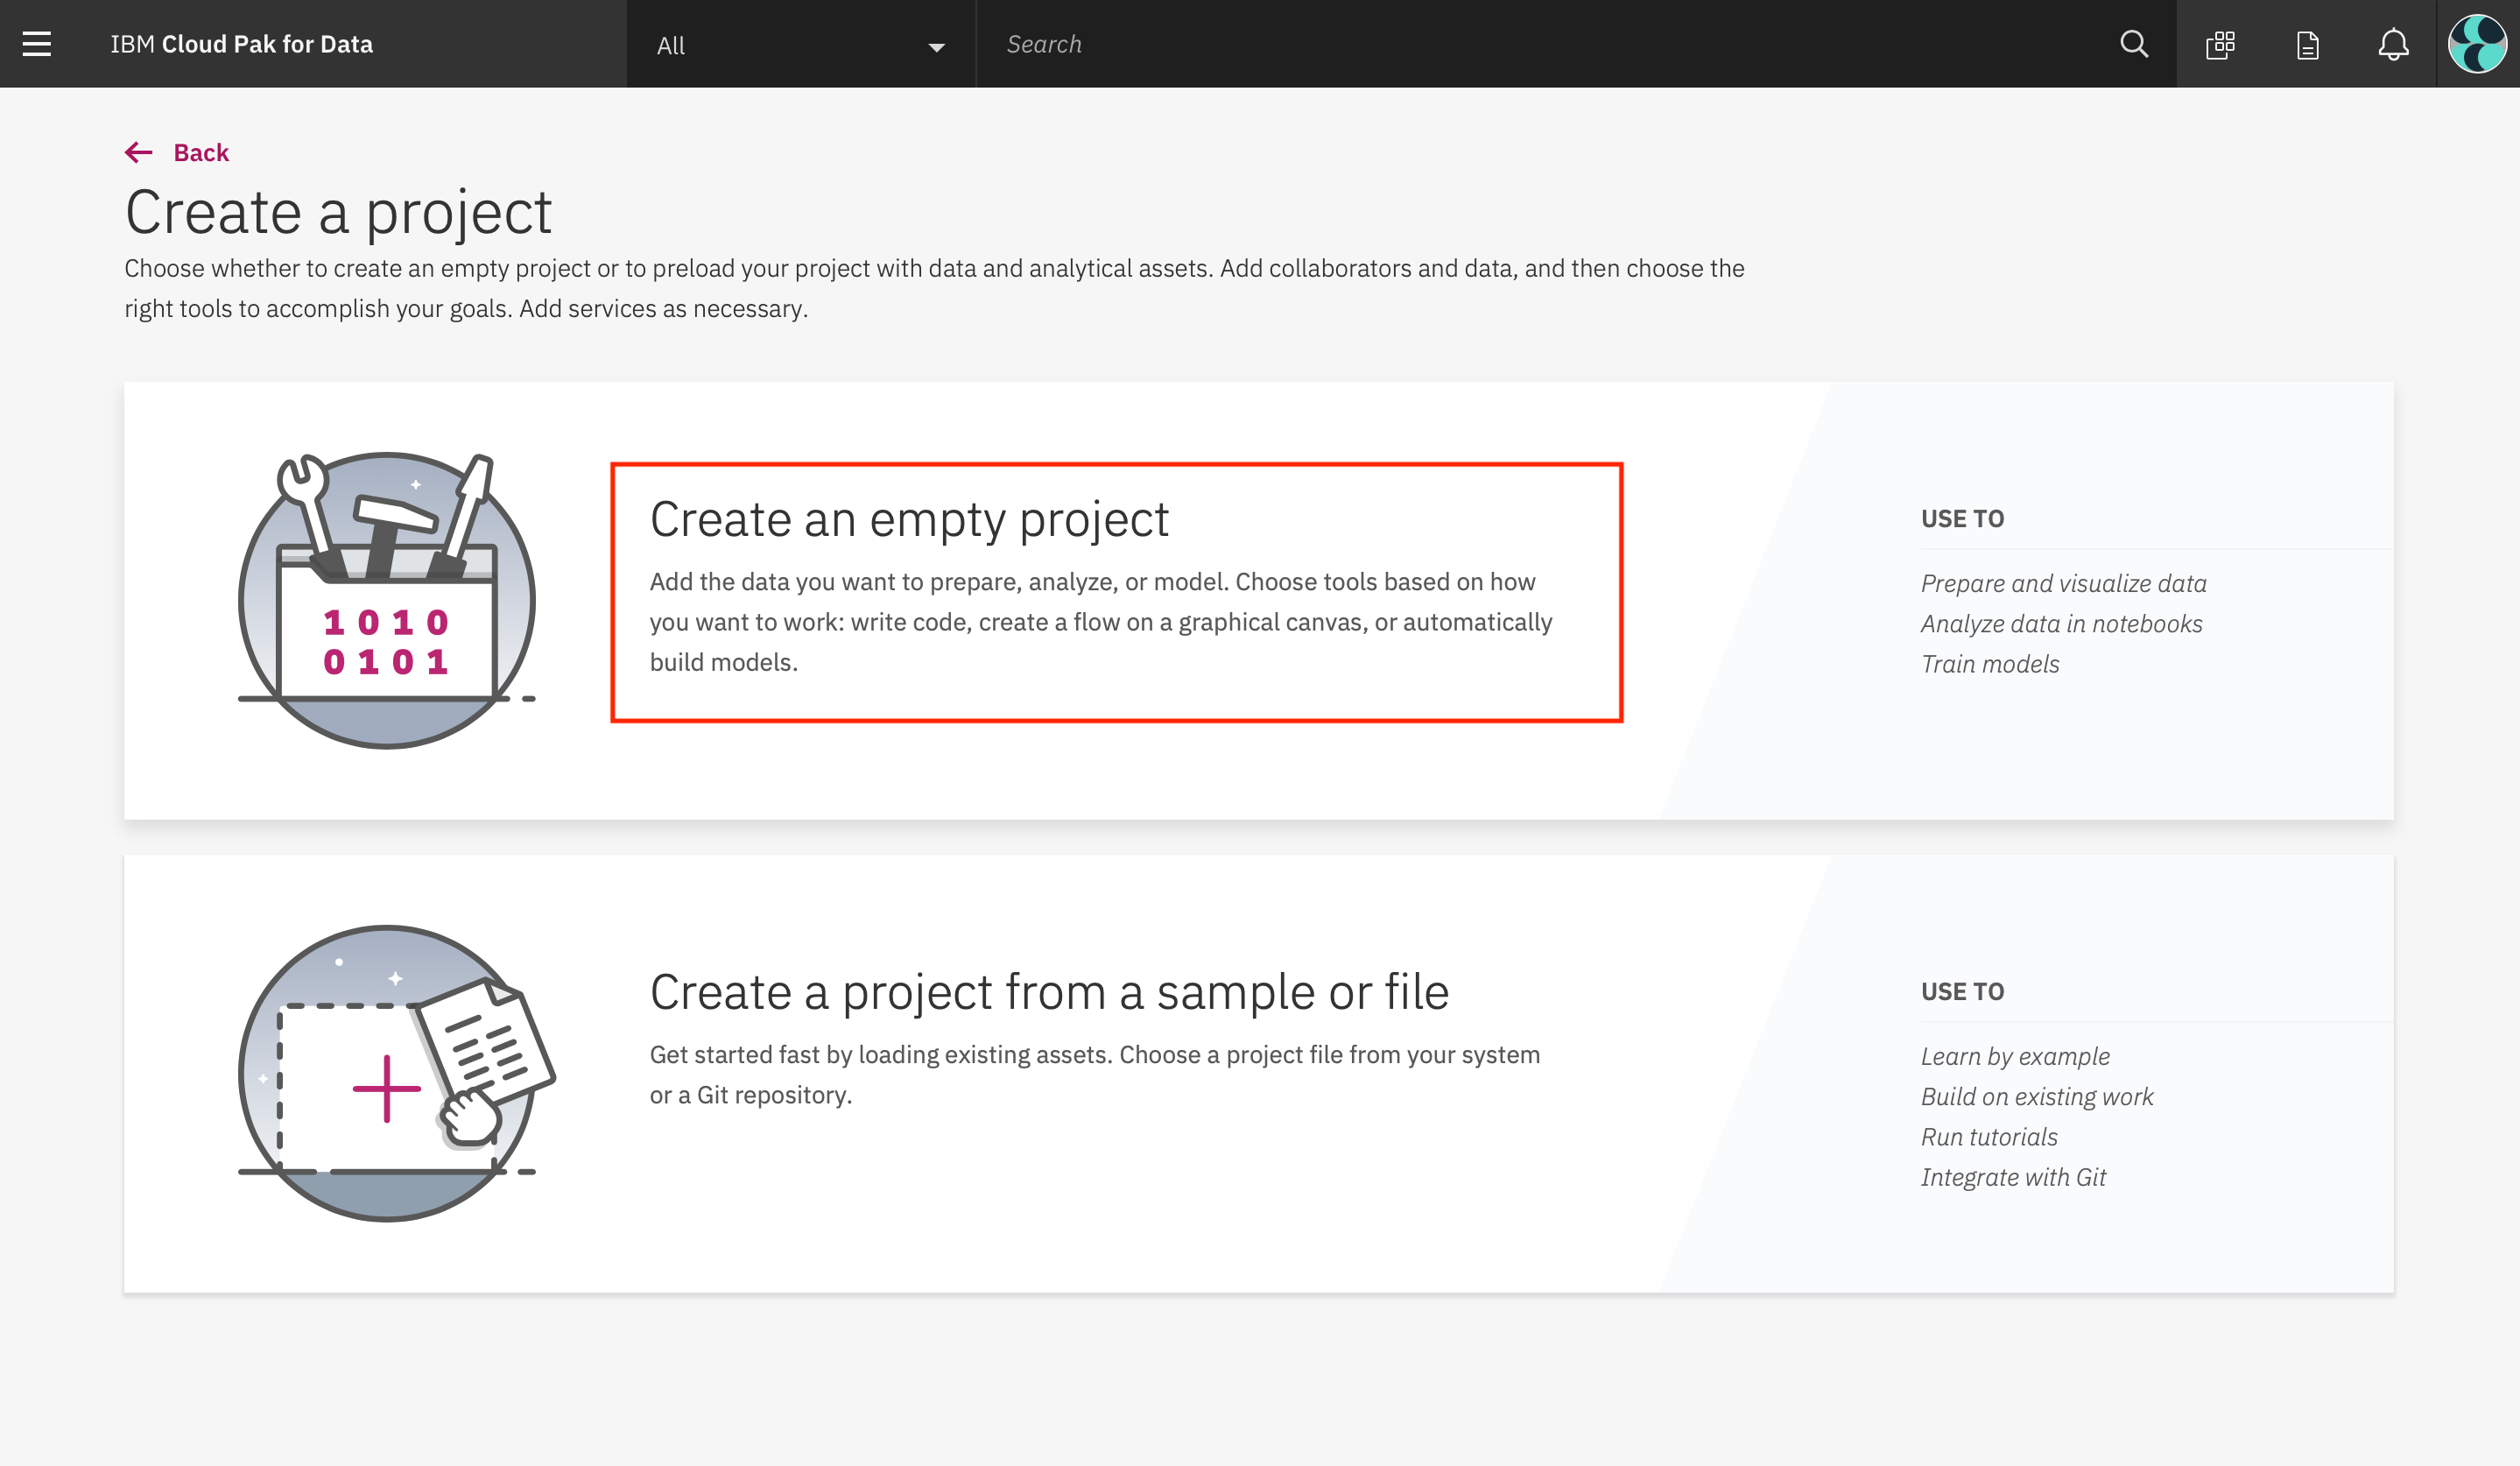Click the toolbox binary illustration

tap(387, 600)
